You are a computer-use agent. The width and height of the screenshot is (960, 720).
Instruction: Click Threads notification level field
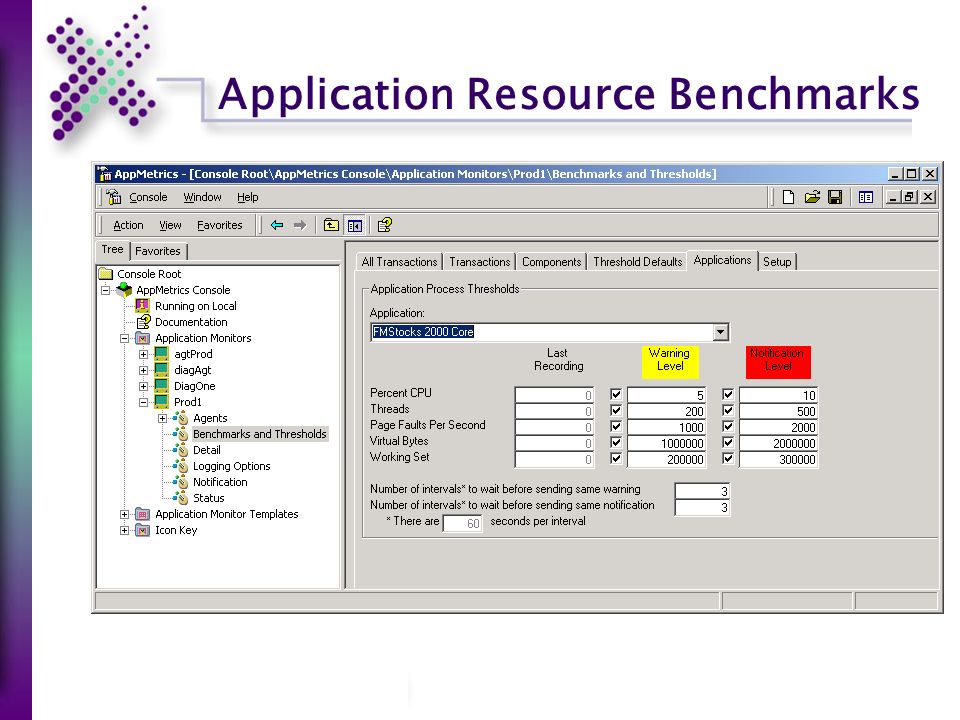pyautogui.click(x=778, y=411)
